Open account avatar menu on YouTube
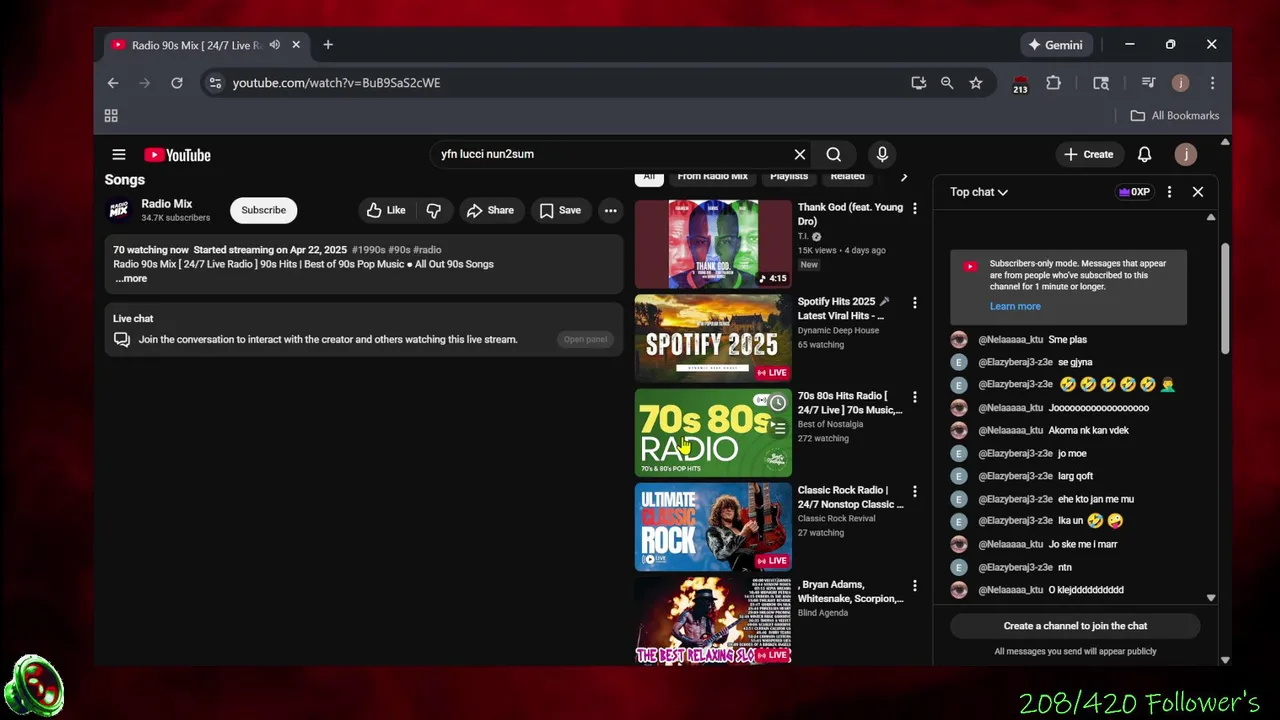1280x720 pixels. (x=1185, y=155)
